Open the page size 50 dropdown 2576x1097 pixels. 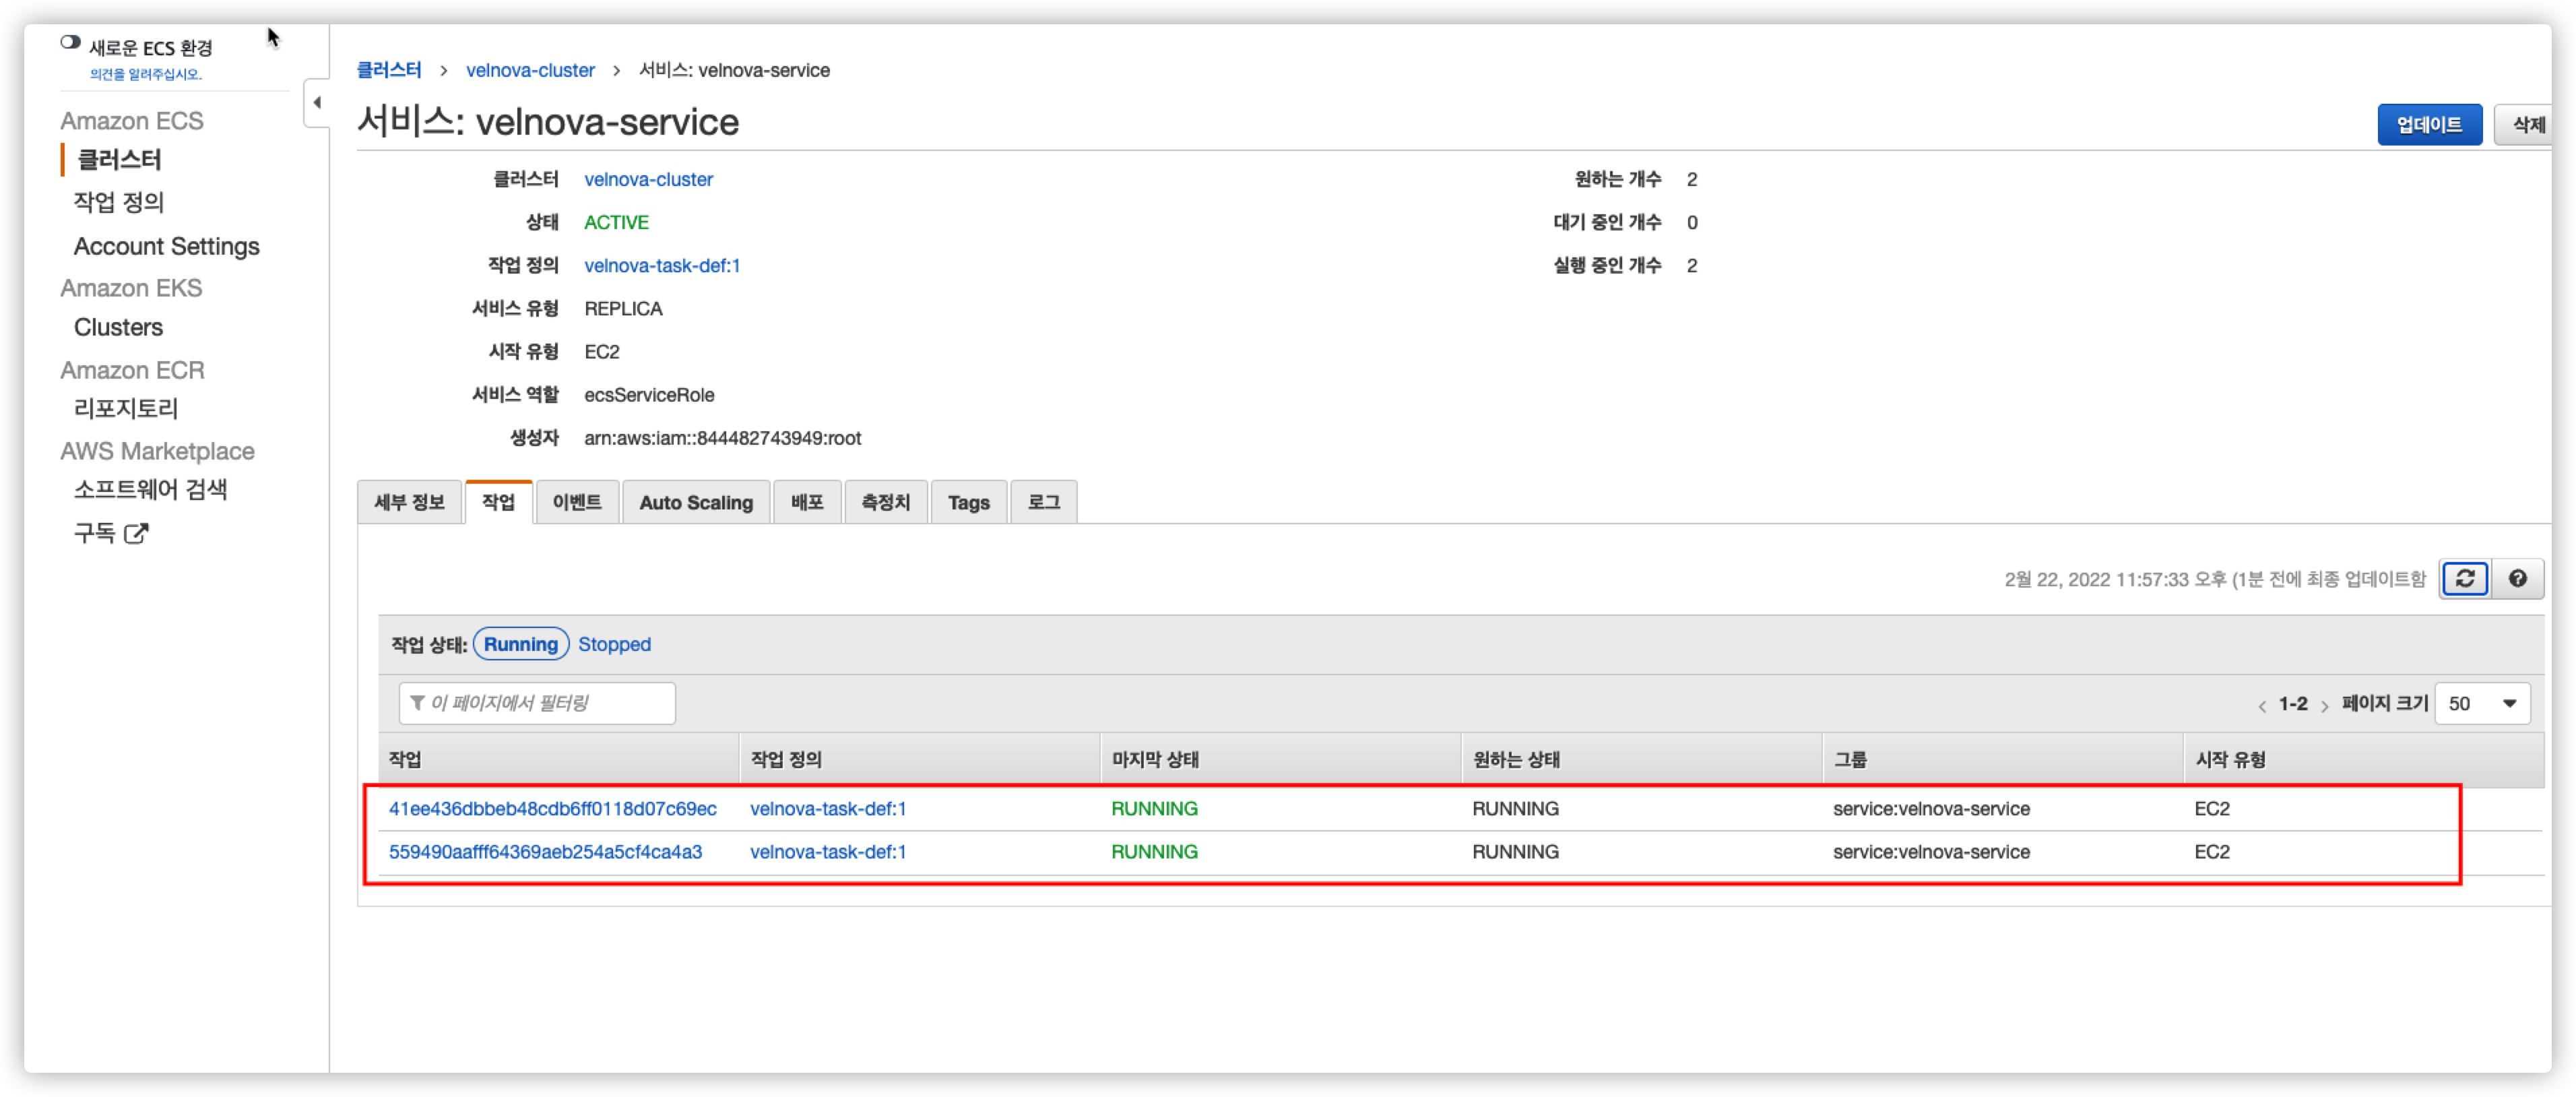(2482, 703)
